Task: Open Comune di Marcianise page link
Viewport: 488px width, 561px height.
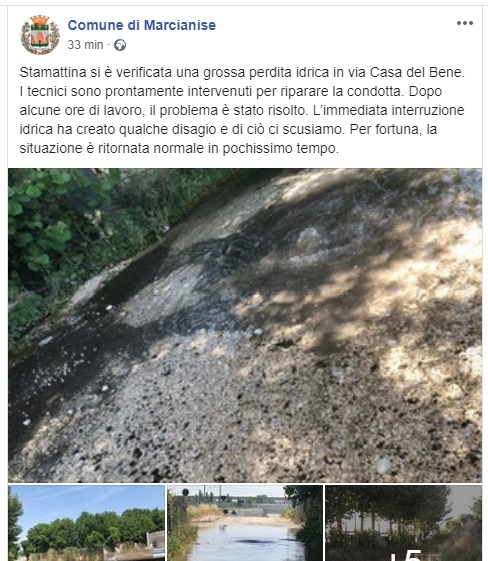Action: 142,25
